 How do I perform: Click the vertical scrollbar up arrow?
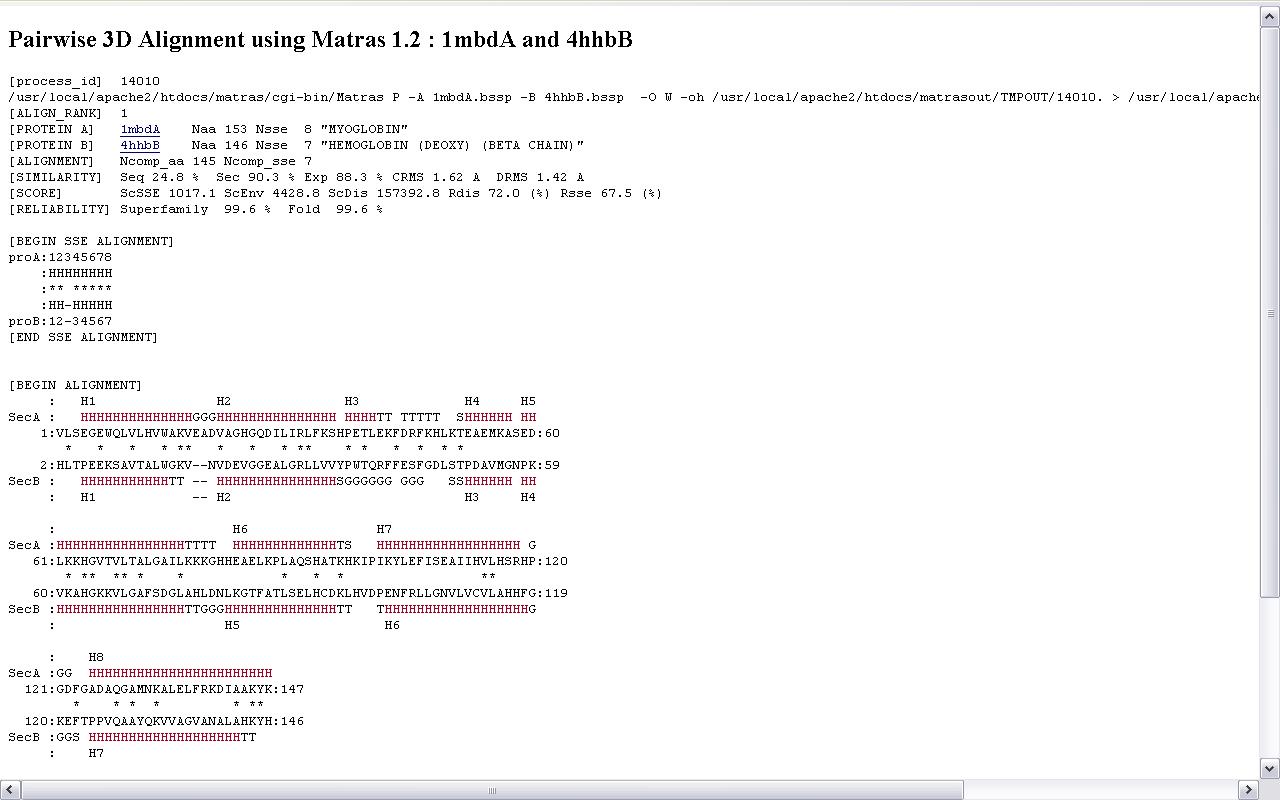[1270, 17]
